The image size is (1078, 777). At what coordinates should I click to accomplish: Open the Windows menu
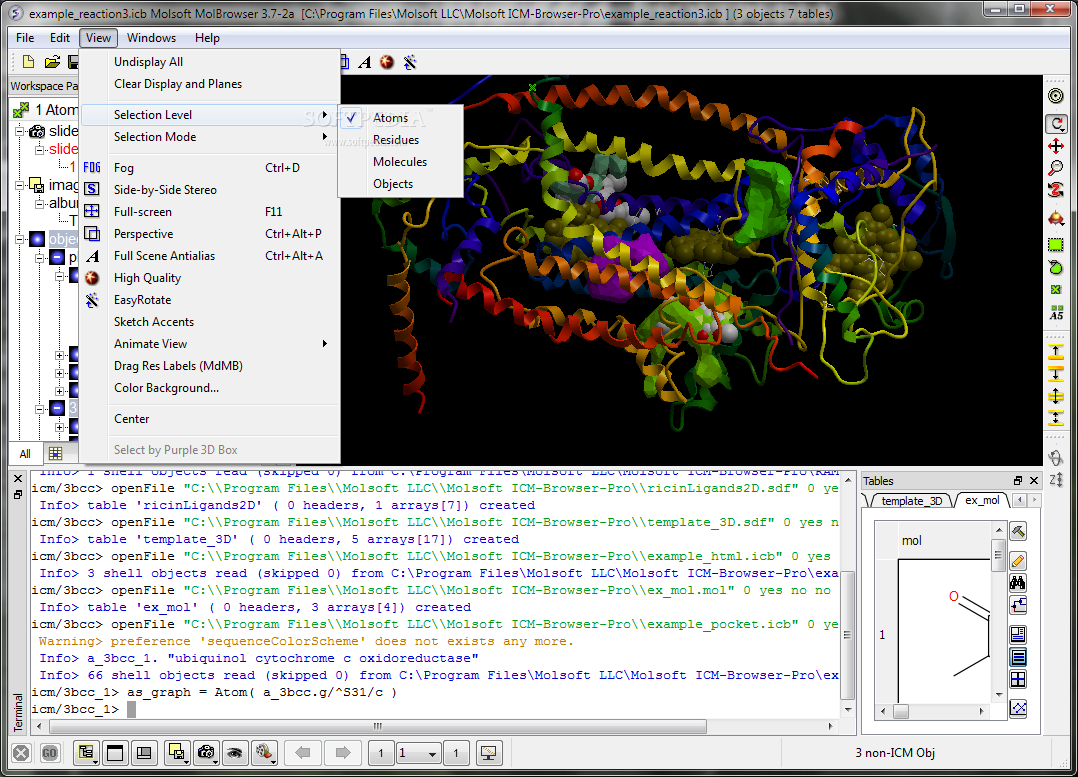tap(151, 38)
